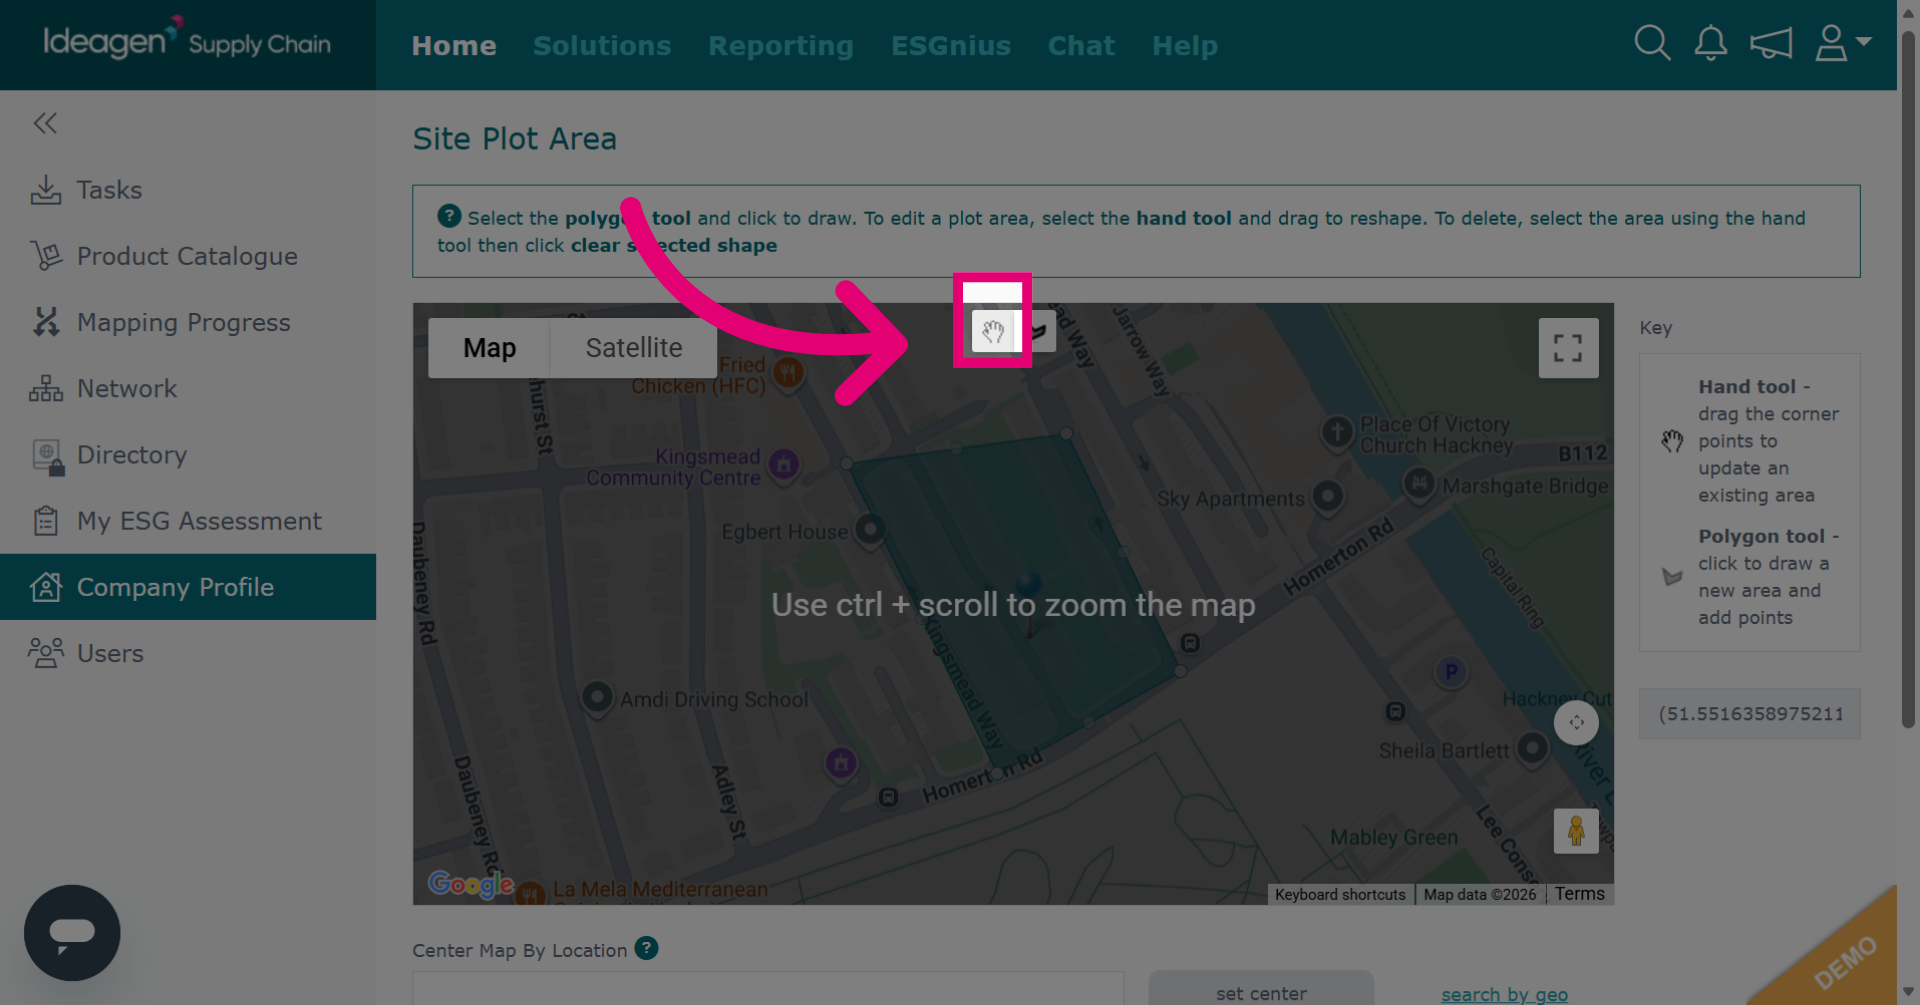Open the search icon in header
The height and width of the screenshot is (1005, 1920).
tap(1652, 43)
